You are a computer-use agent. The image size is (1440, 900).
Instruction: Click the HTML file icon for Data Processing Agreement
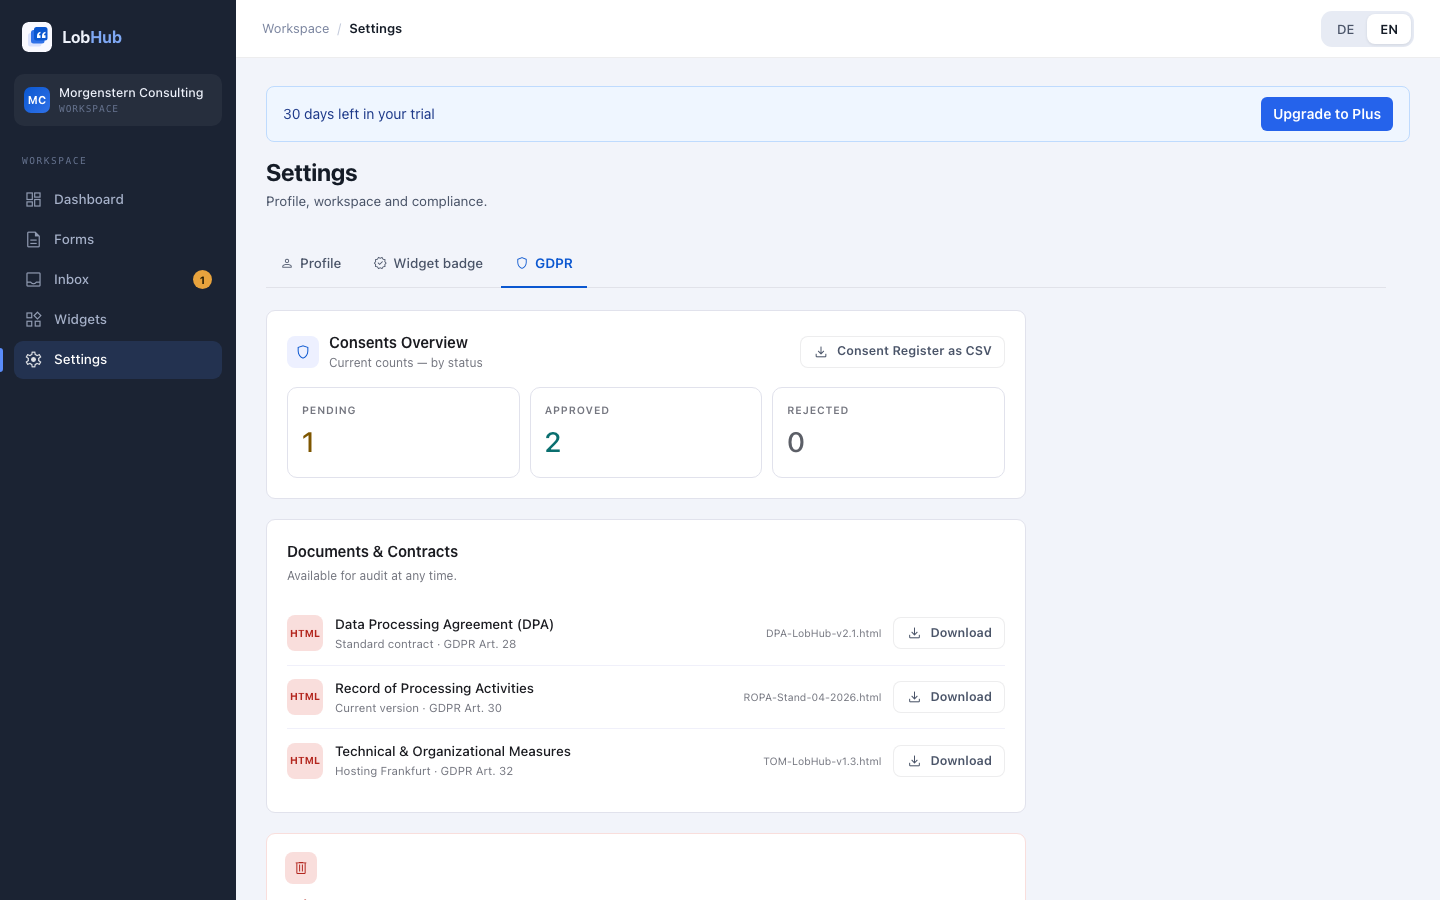pos(305,633)
